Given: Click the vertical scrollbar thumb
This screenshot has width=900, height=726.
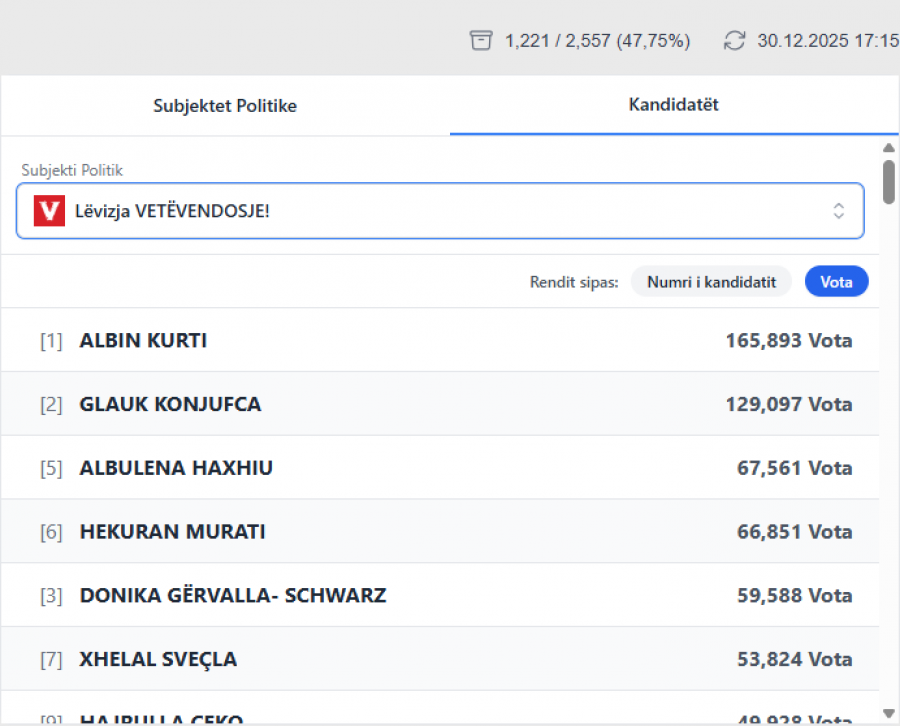Looking at the screenshot, I should click(889, 182).
